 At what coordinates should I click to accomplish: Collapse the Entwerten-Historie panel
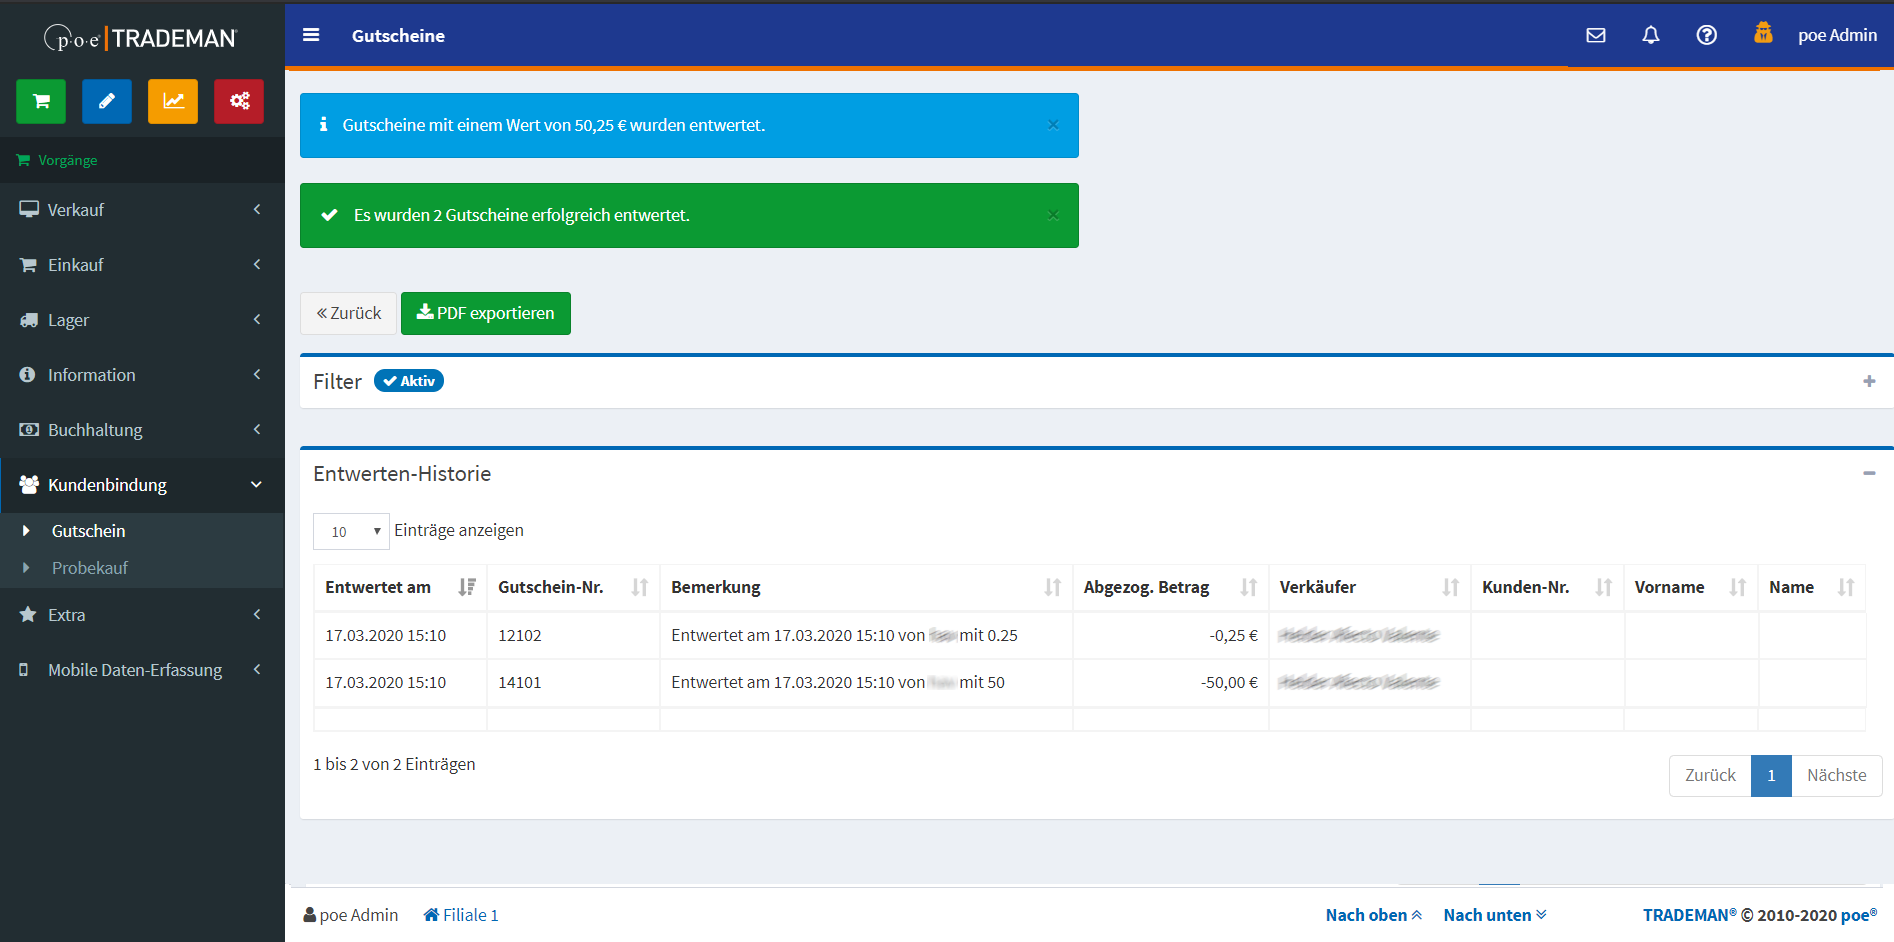point(1869,473)
